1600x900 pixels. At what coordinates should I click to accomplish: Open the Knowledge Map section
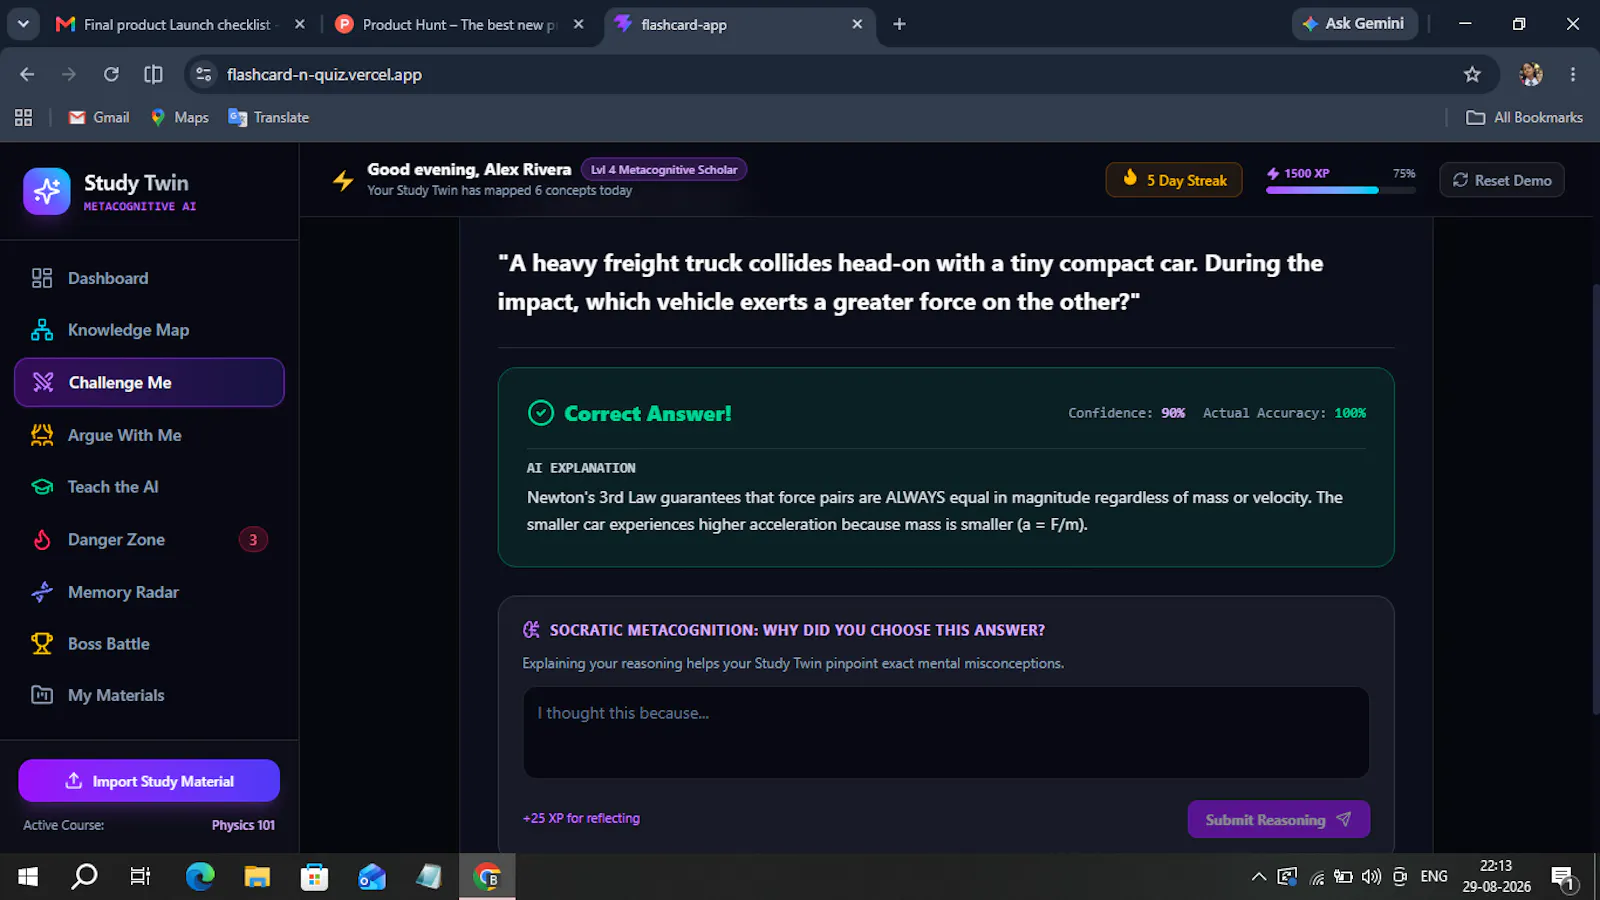[149, 330]
